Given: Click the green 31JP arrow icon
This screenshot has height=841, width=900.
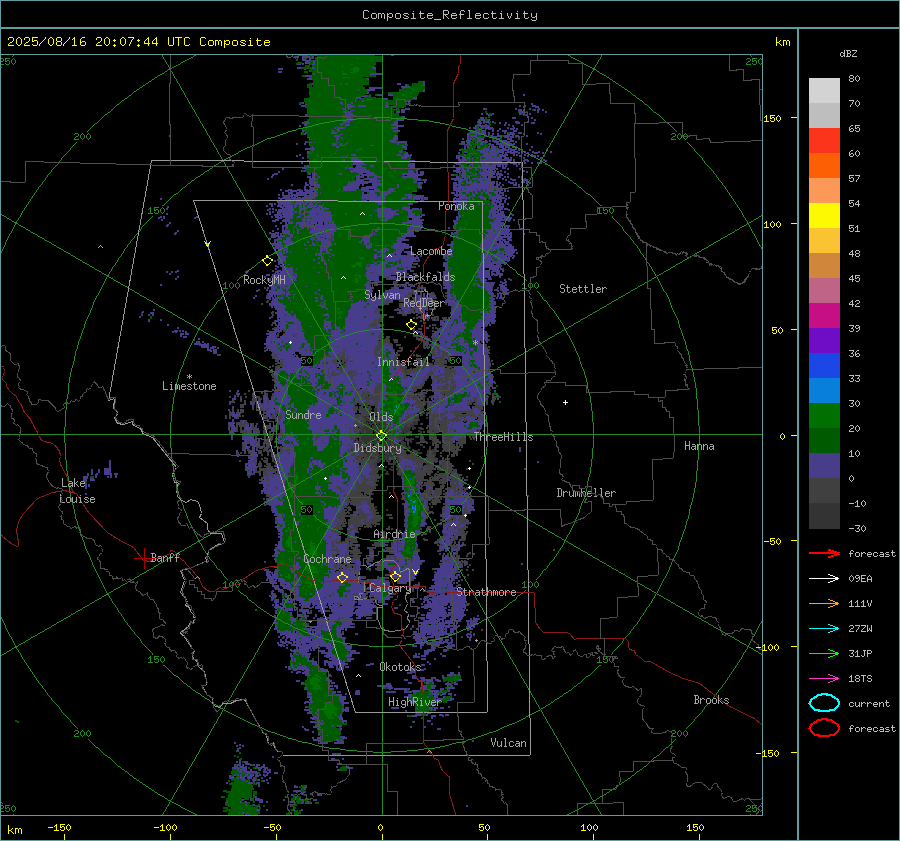Looking at the screenshot, I should (x=824, y=653).
